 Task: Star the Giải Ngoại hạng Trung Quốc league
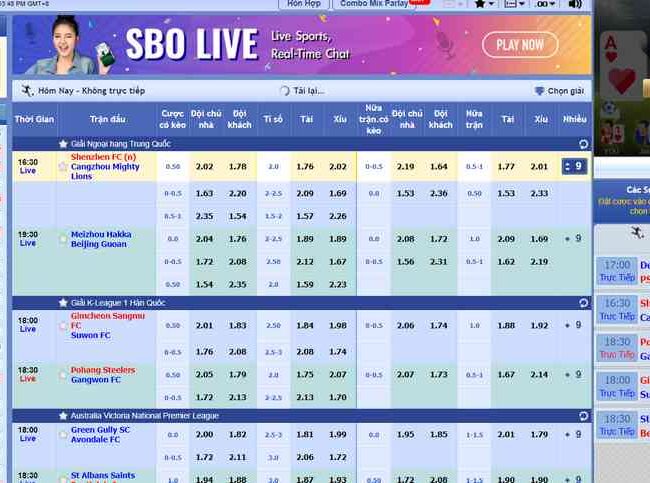pyautogui.click(x=63, y=144)
